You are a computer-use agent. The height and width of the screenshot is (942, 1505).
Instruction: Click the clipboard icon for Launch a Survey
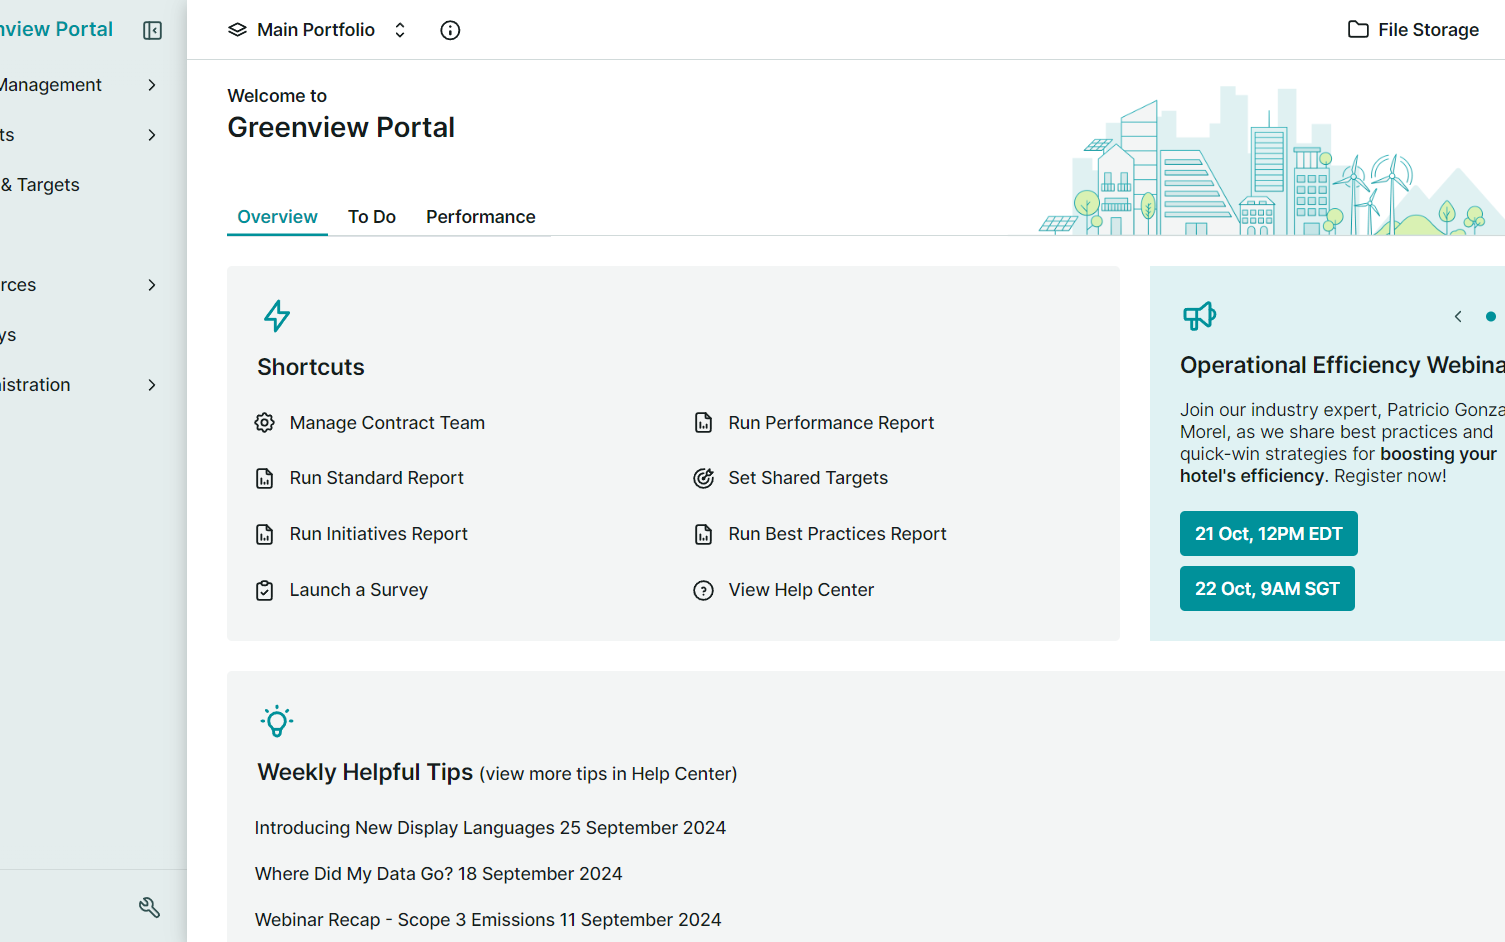tap(264, 590)
